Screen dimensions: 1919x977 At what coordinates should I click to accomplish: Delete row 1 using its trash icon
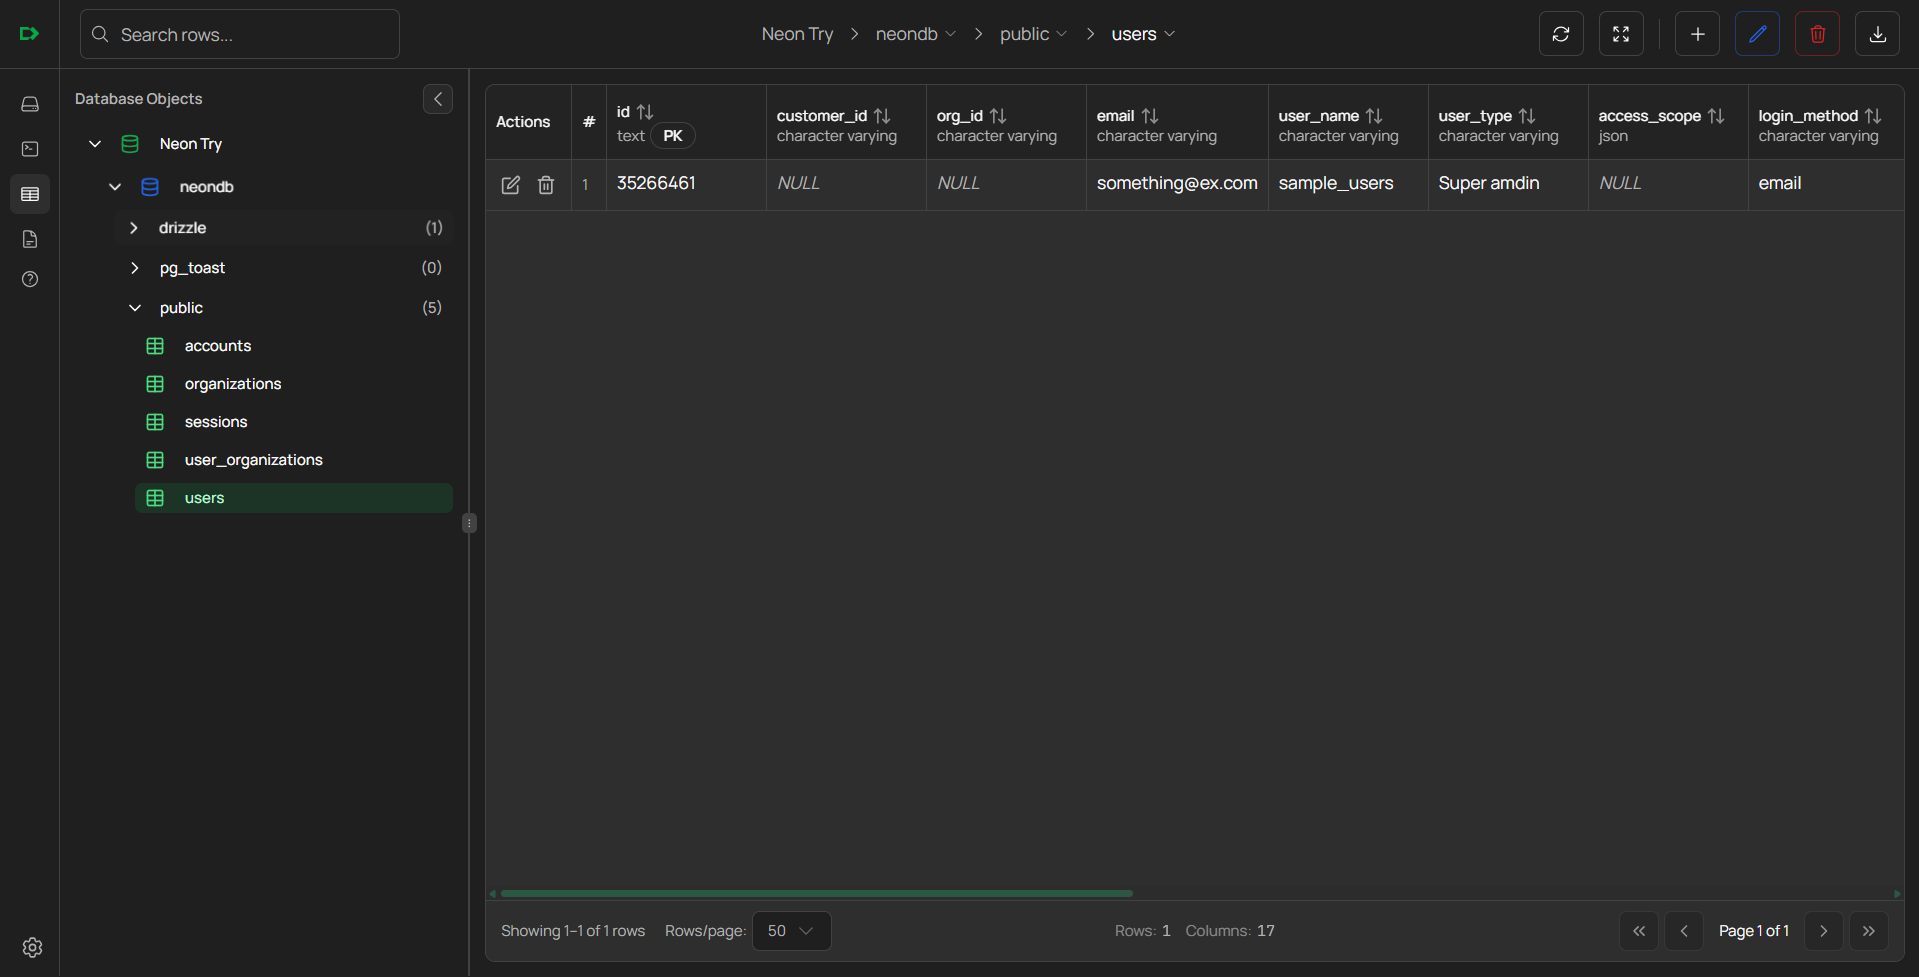coord(545,185)
